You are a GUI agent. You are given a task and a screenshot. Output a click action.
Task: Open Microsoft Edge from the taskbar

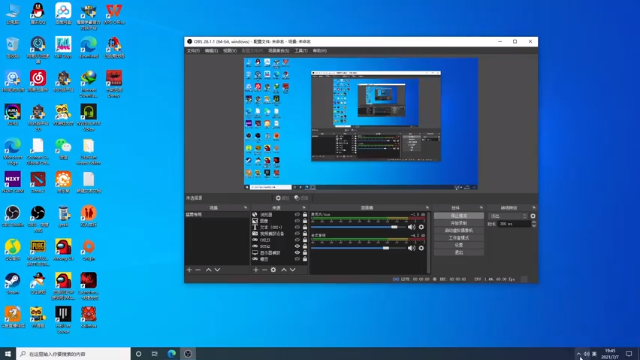171,354
